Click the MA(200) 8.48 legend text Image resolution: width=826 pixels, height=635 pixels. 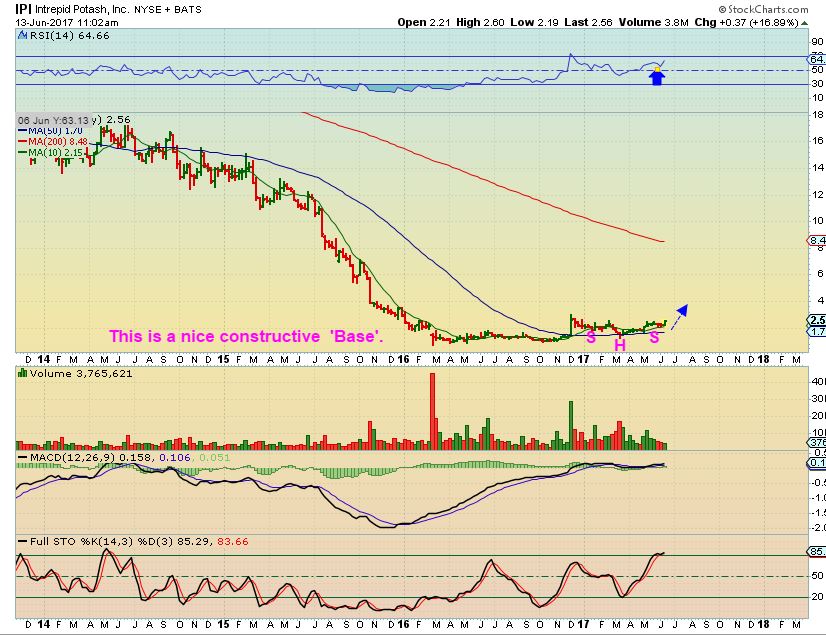[58, 141]
